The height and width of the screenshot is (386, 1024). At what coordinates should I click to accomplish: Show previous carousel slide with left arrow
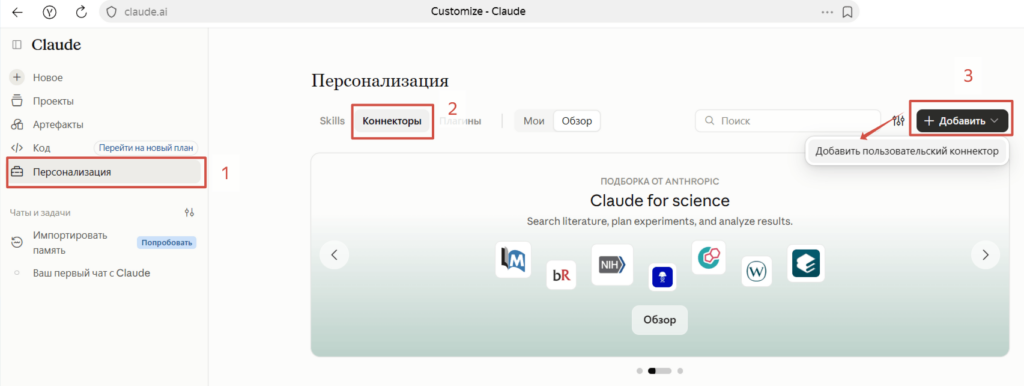(x=334, y=255)
